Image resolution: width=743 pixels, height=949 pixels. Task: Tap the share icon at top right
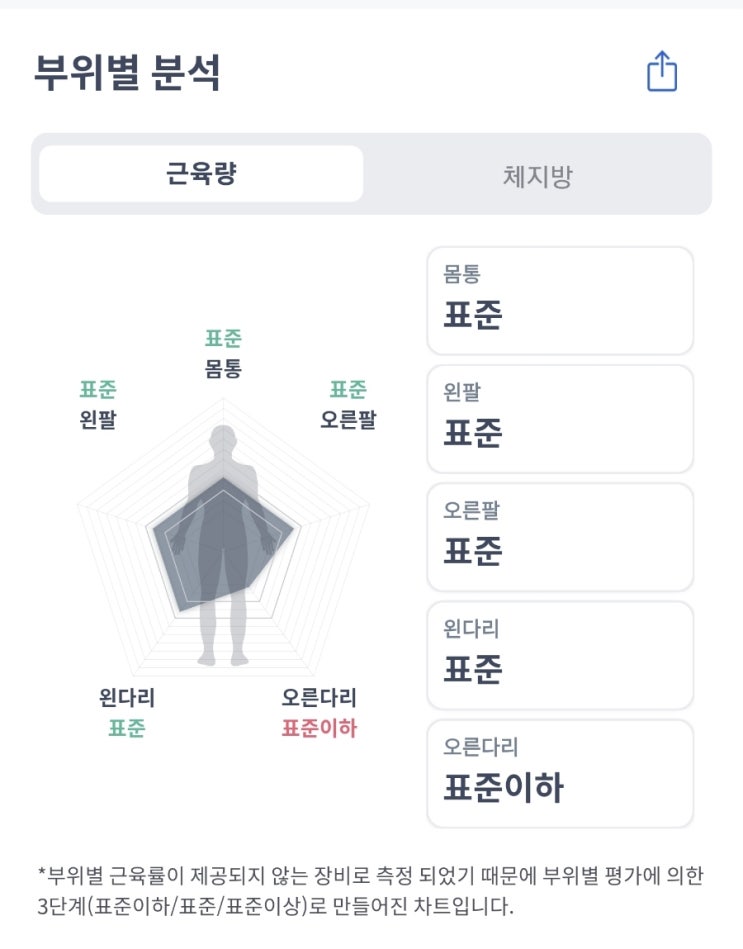coord(662,72)
